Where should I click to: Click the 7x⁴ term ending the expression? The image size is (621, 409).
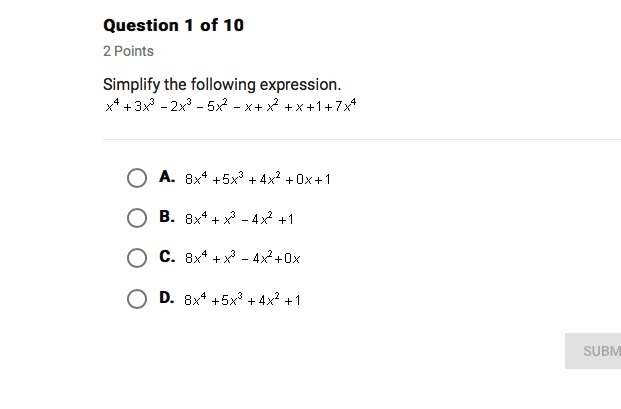pos(346,105)
